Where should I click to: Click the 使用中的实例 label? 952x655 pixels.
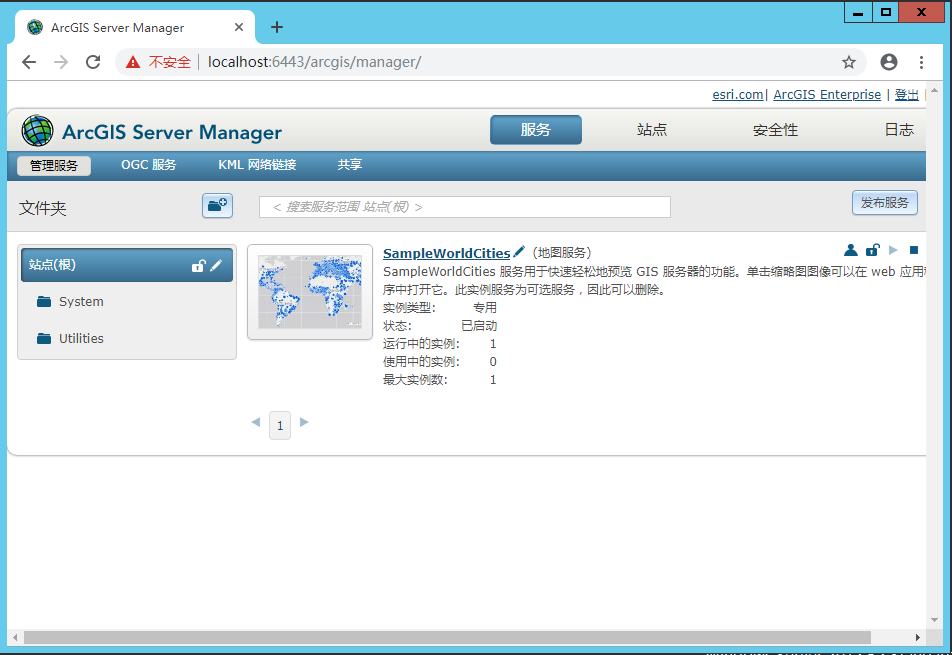pyautogui.click(x=421, y=362)
